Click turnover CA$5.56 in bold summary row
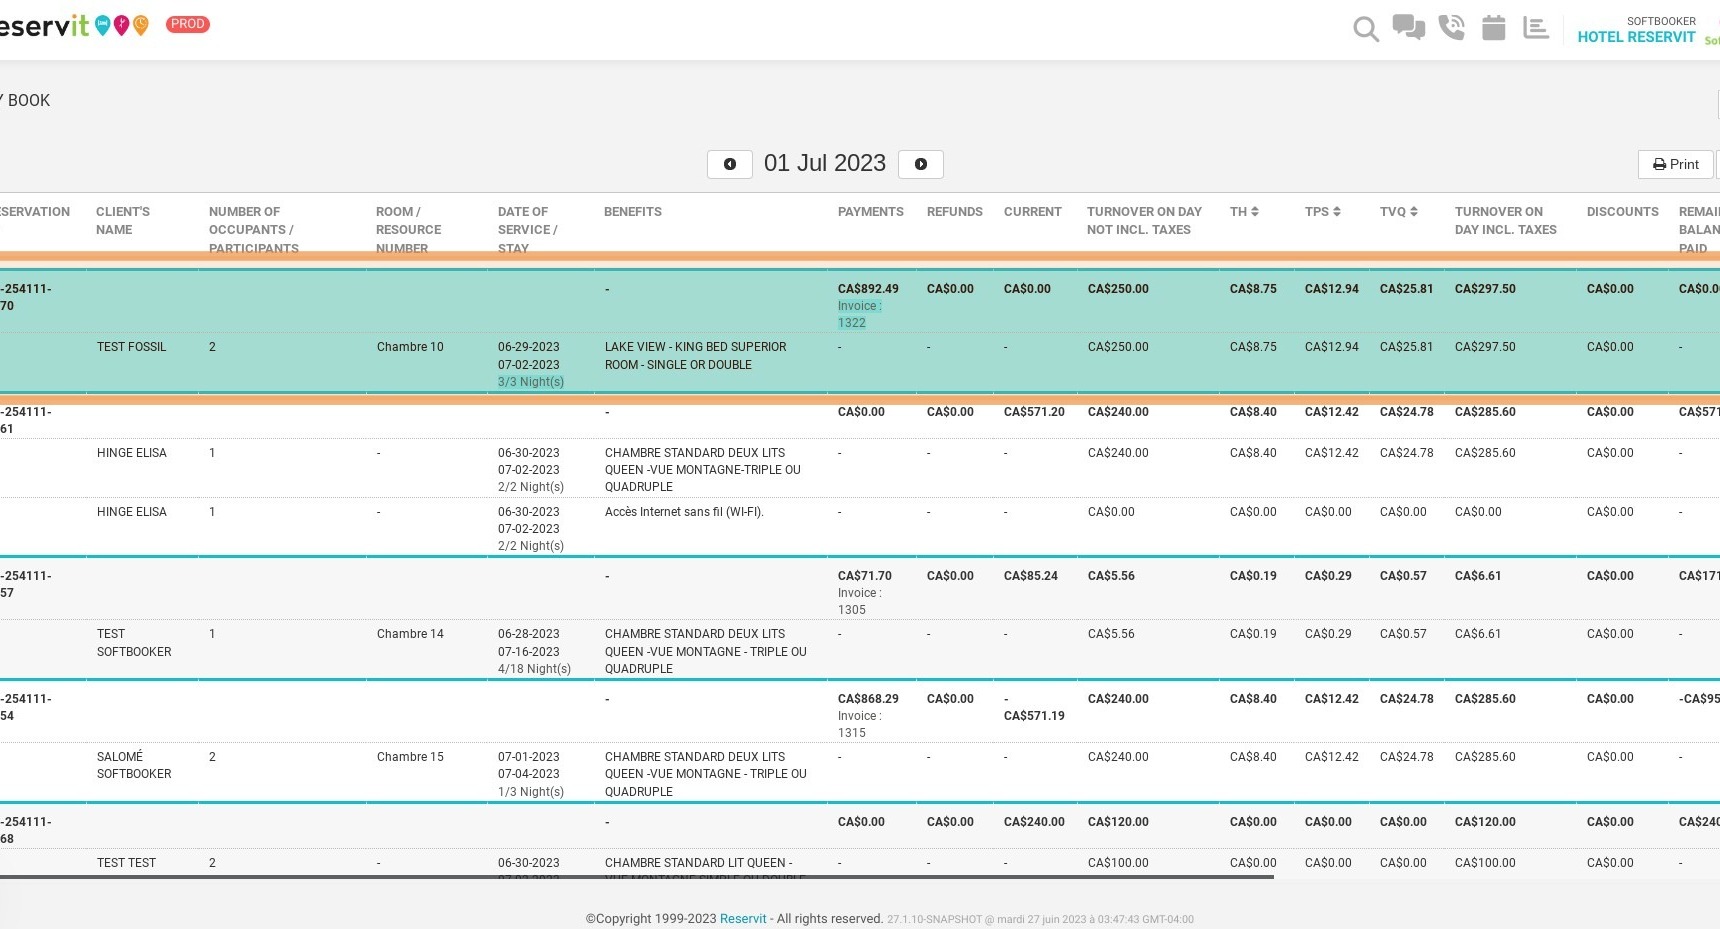 [x=1111, y=576]
